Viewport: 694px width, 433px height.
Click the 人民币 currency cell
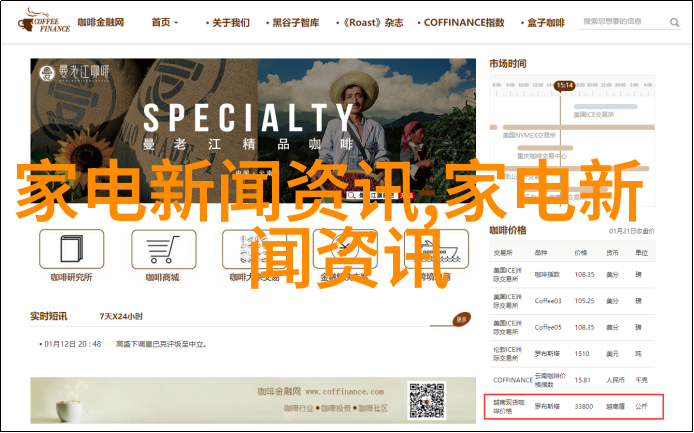615,380
